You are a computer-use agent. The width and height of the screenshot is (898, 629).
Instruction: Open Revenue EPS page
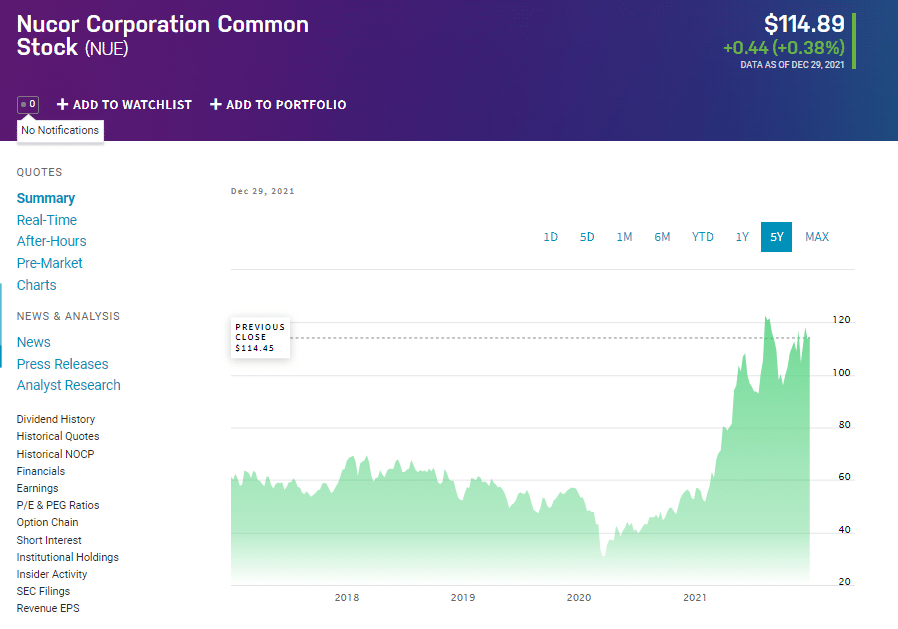[x=48, y=608]
